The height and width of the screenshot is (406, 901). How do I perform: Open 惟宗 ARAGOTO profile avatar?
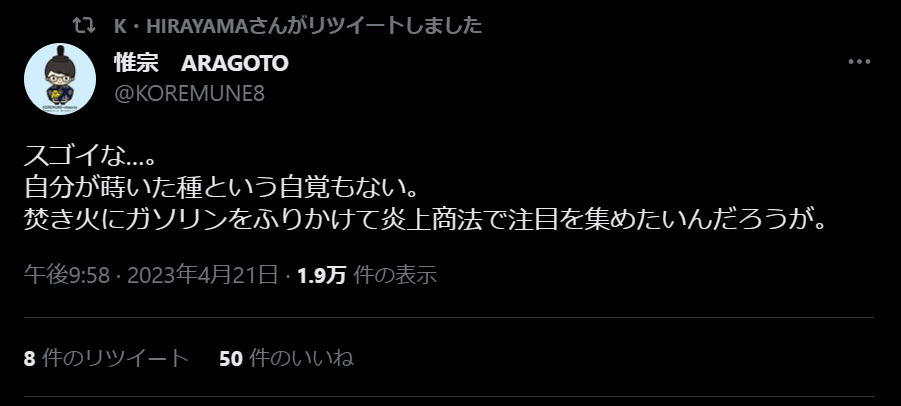click(60, 79)
